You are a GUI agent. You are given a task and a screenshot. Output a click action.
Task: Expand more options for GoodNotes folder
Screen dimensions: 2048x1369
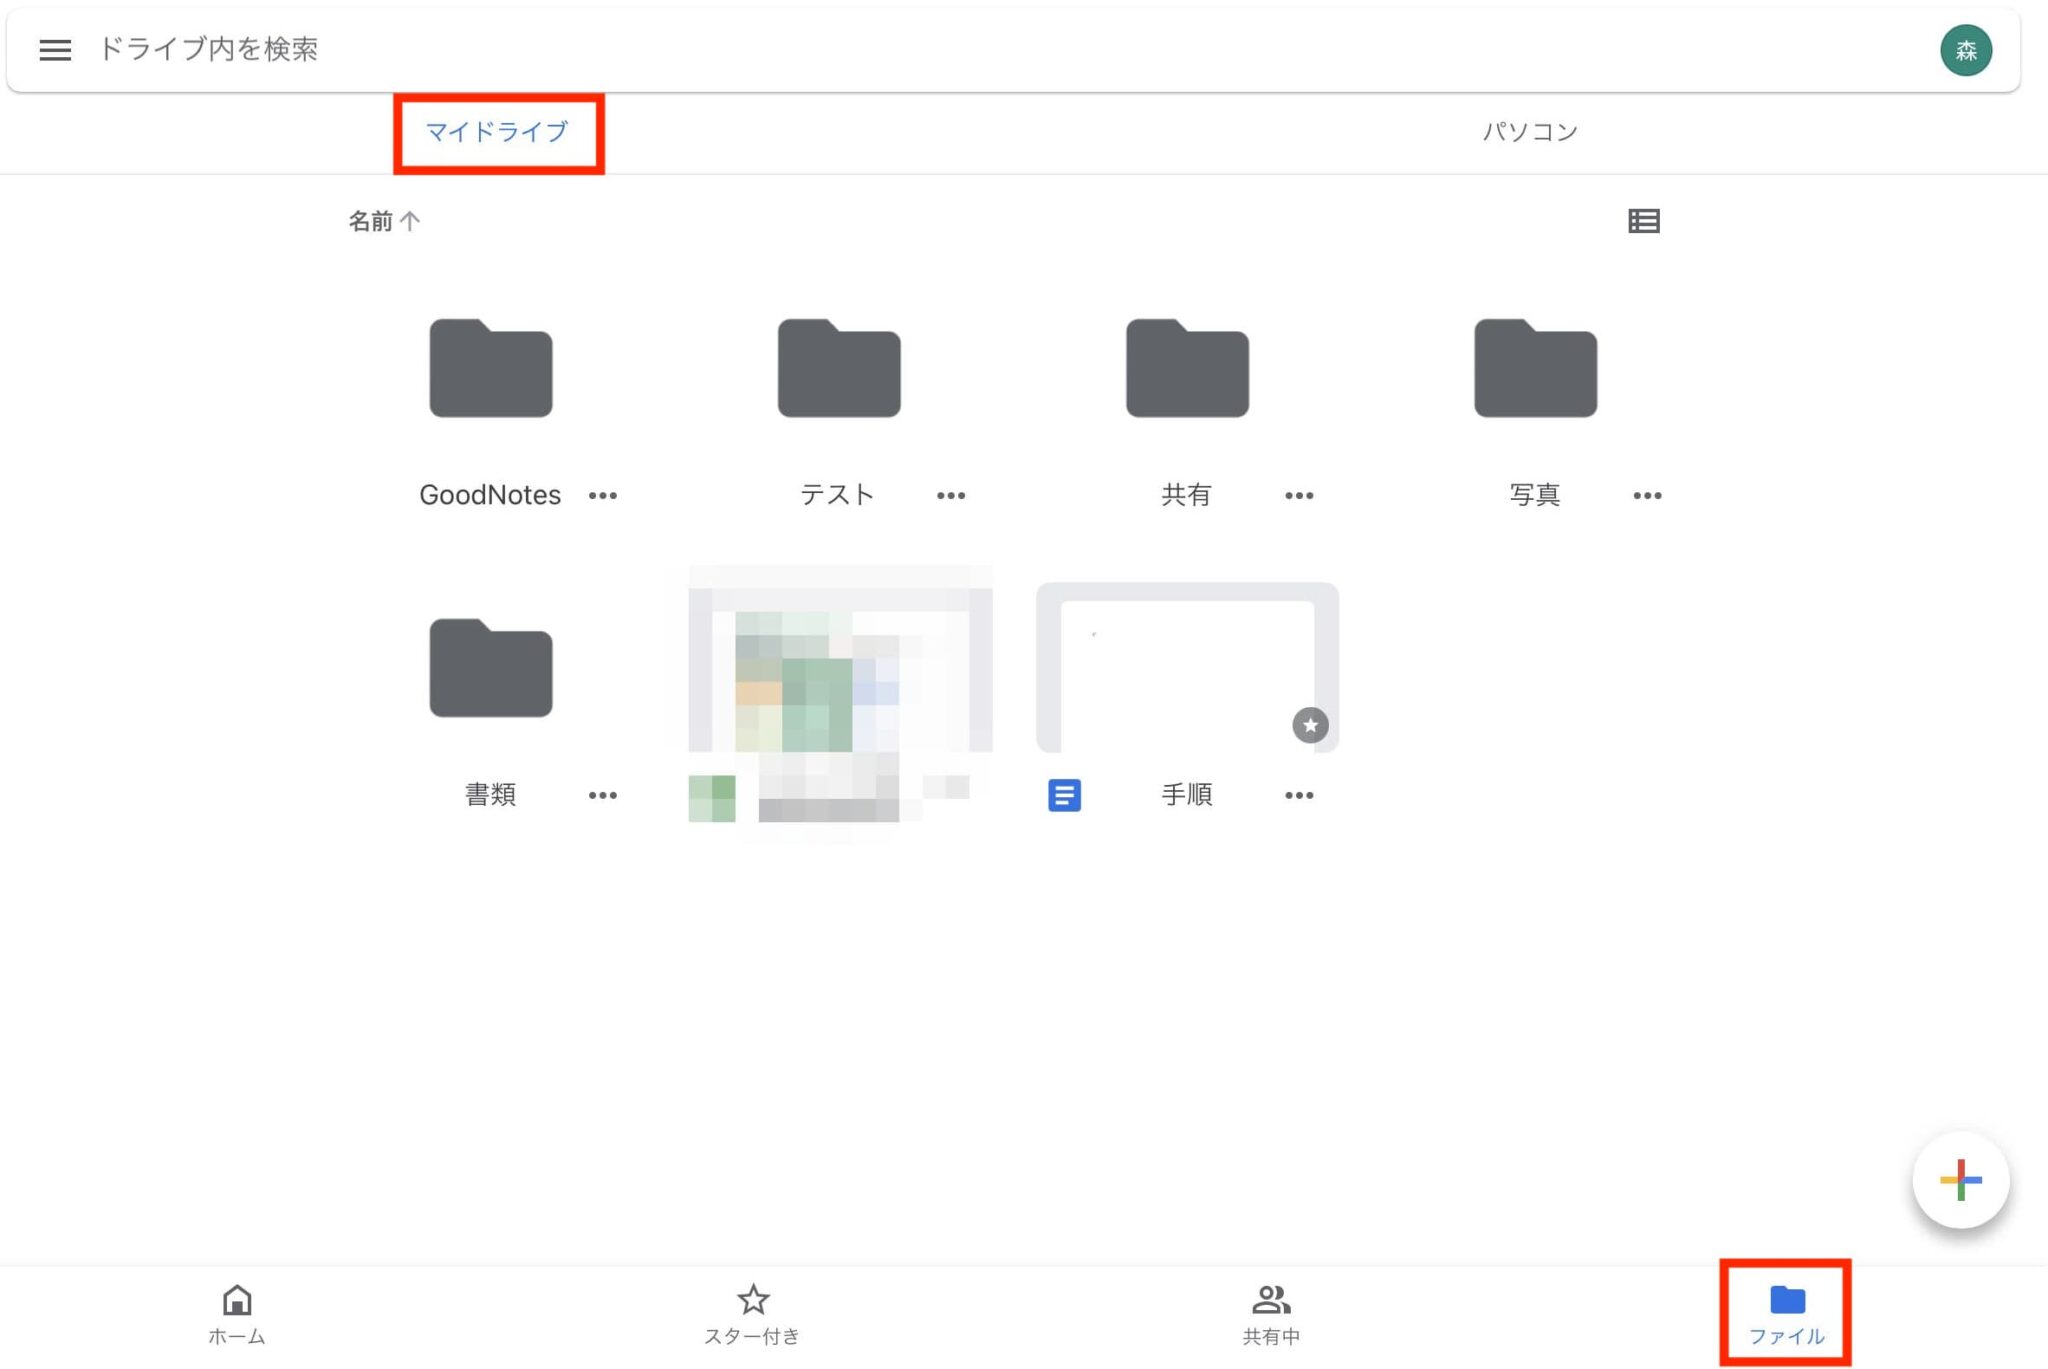pos(602,495)
